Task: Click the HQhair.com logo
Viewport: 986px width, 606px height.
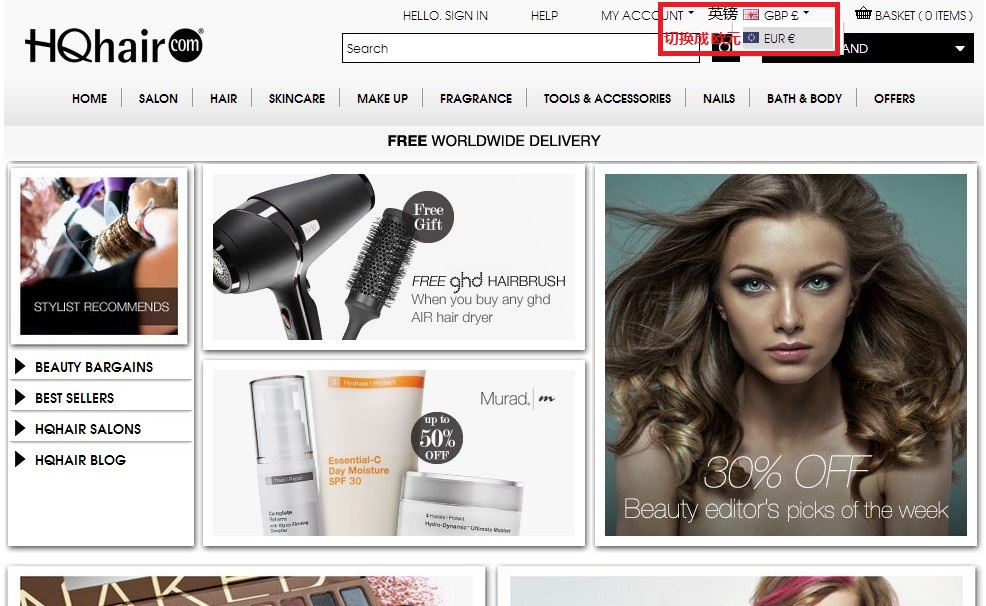Action: pos(114,45)
